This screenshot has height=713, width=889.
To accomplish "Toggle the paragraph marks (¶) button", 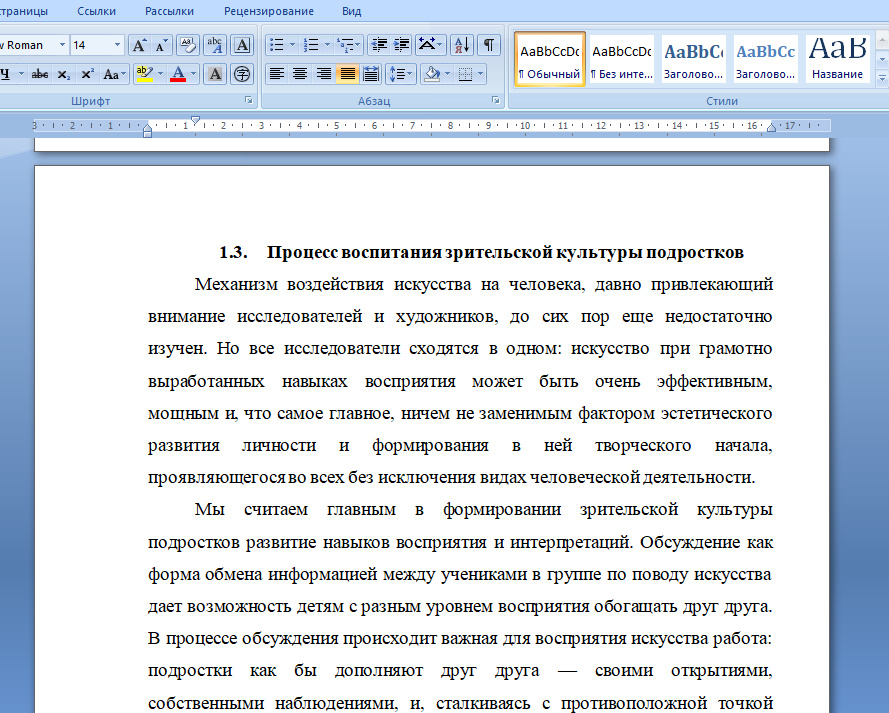I will [x=489, y=45].
